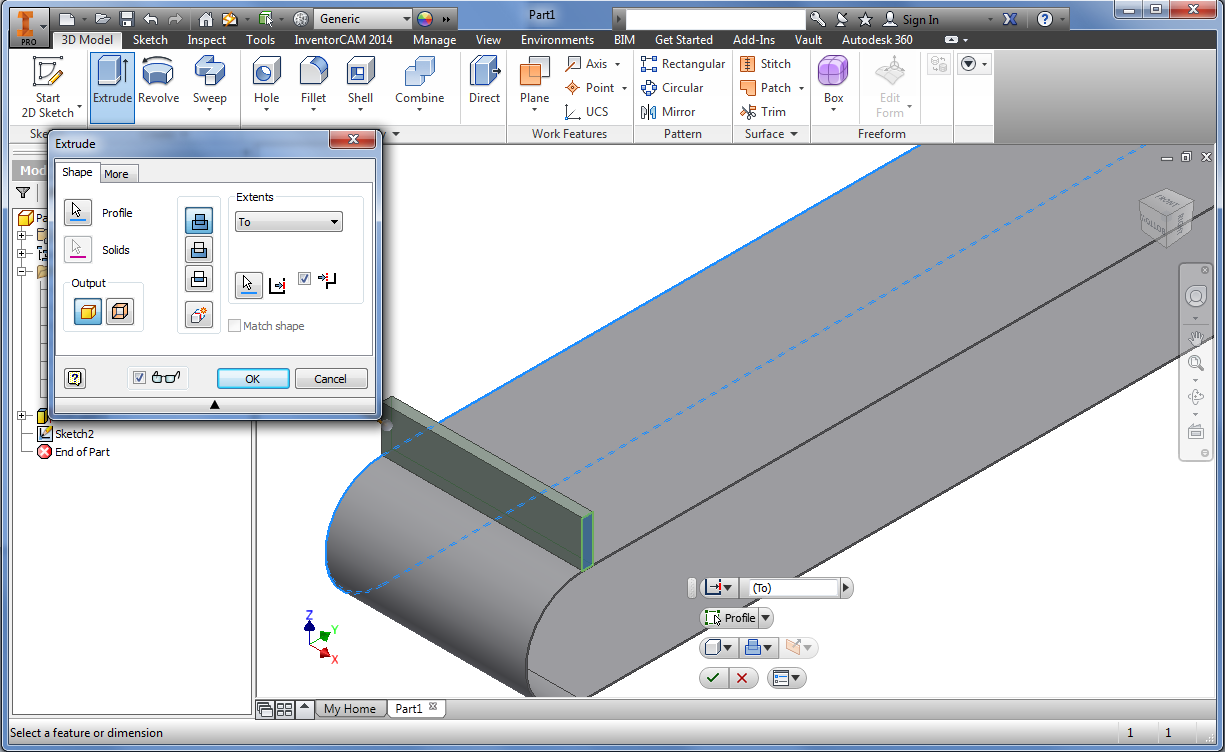
Task: Click the Profile button on mini-toolbar
Action: click(730, 618)
